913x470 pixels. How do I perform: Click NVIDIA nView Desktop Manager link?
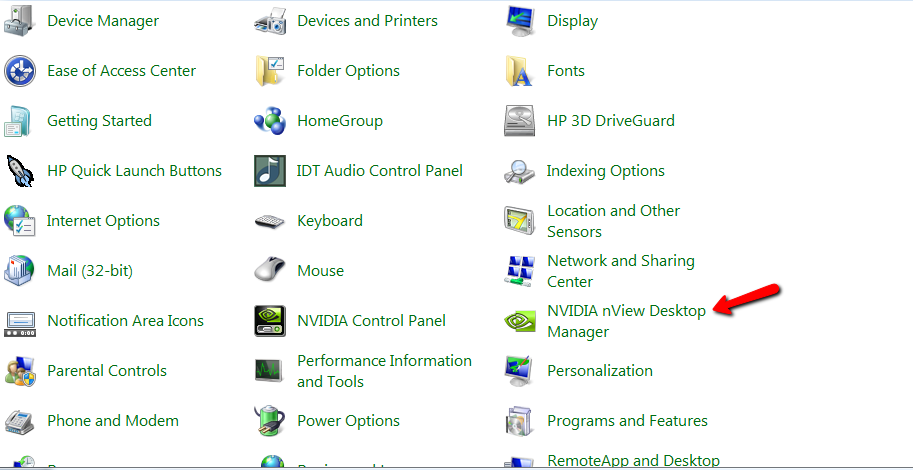[627, 321]
